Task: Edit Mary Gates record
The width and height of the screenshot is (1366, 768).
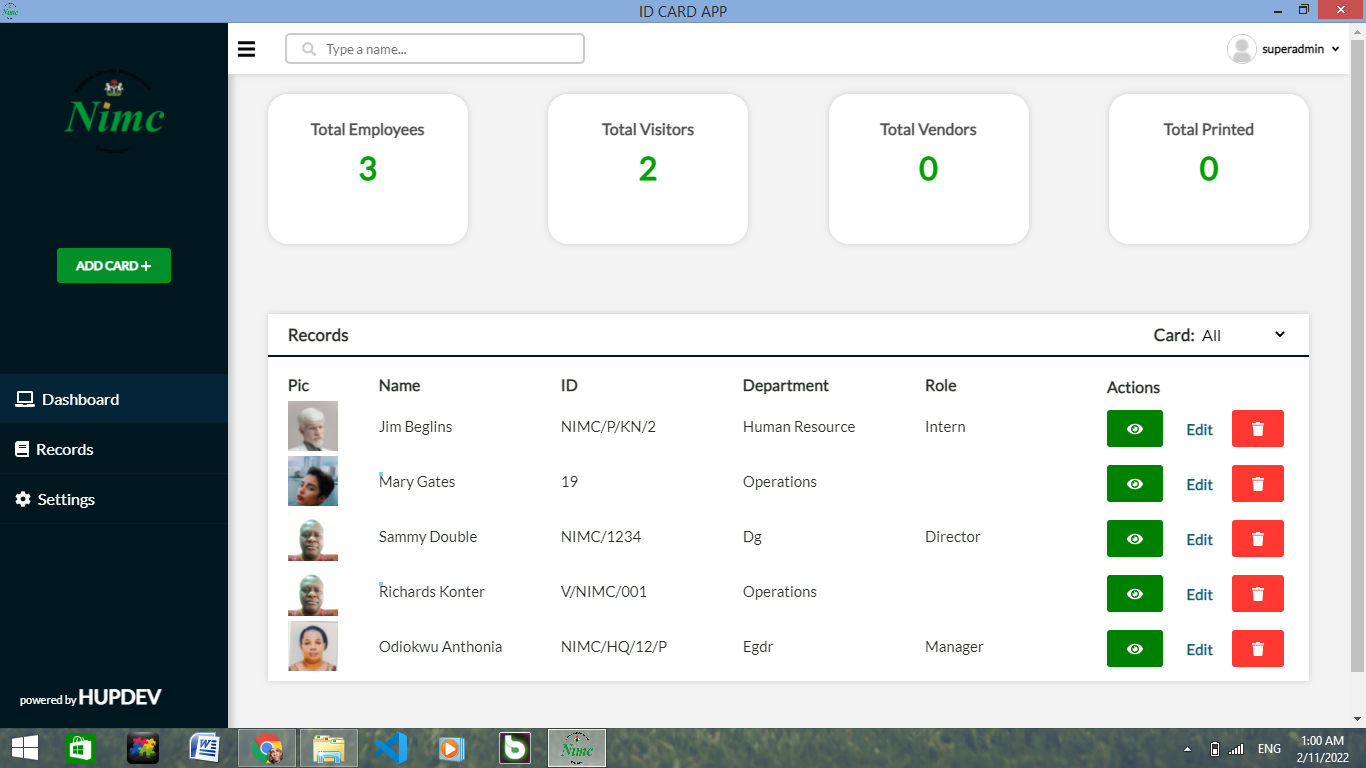Action: click(x=1199, y=485)
